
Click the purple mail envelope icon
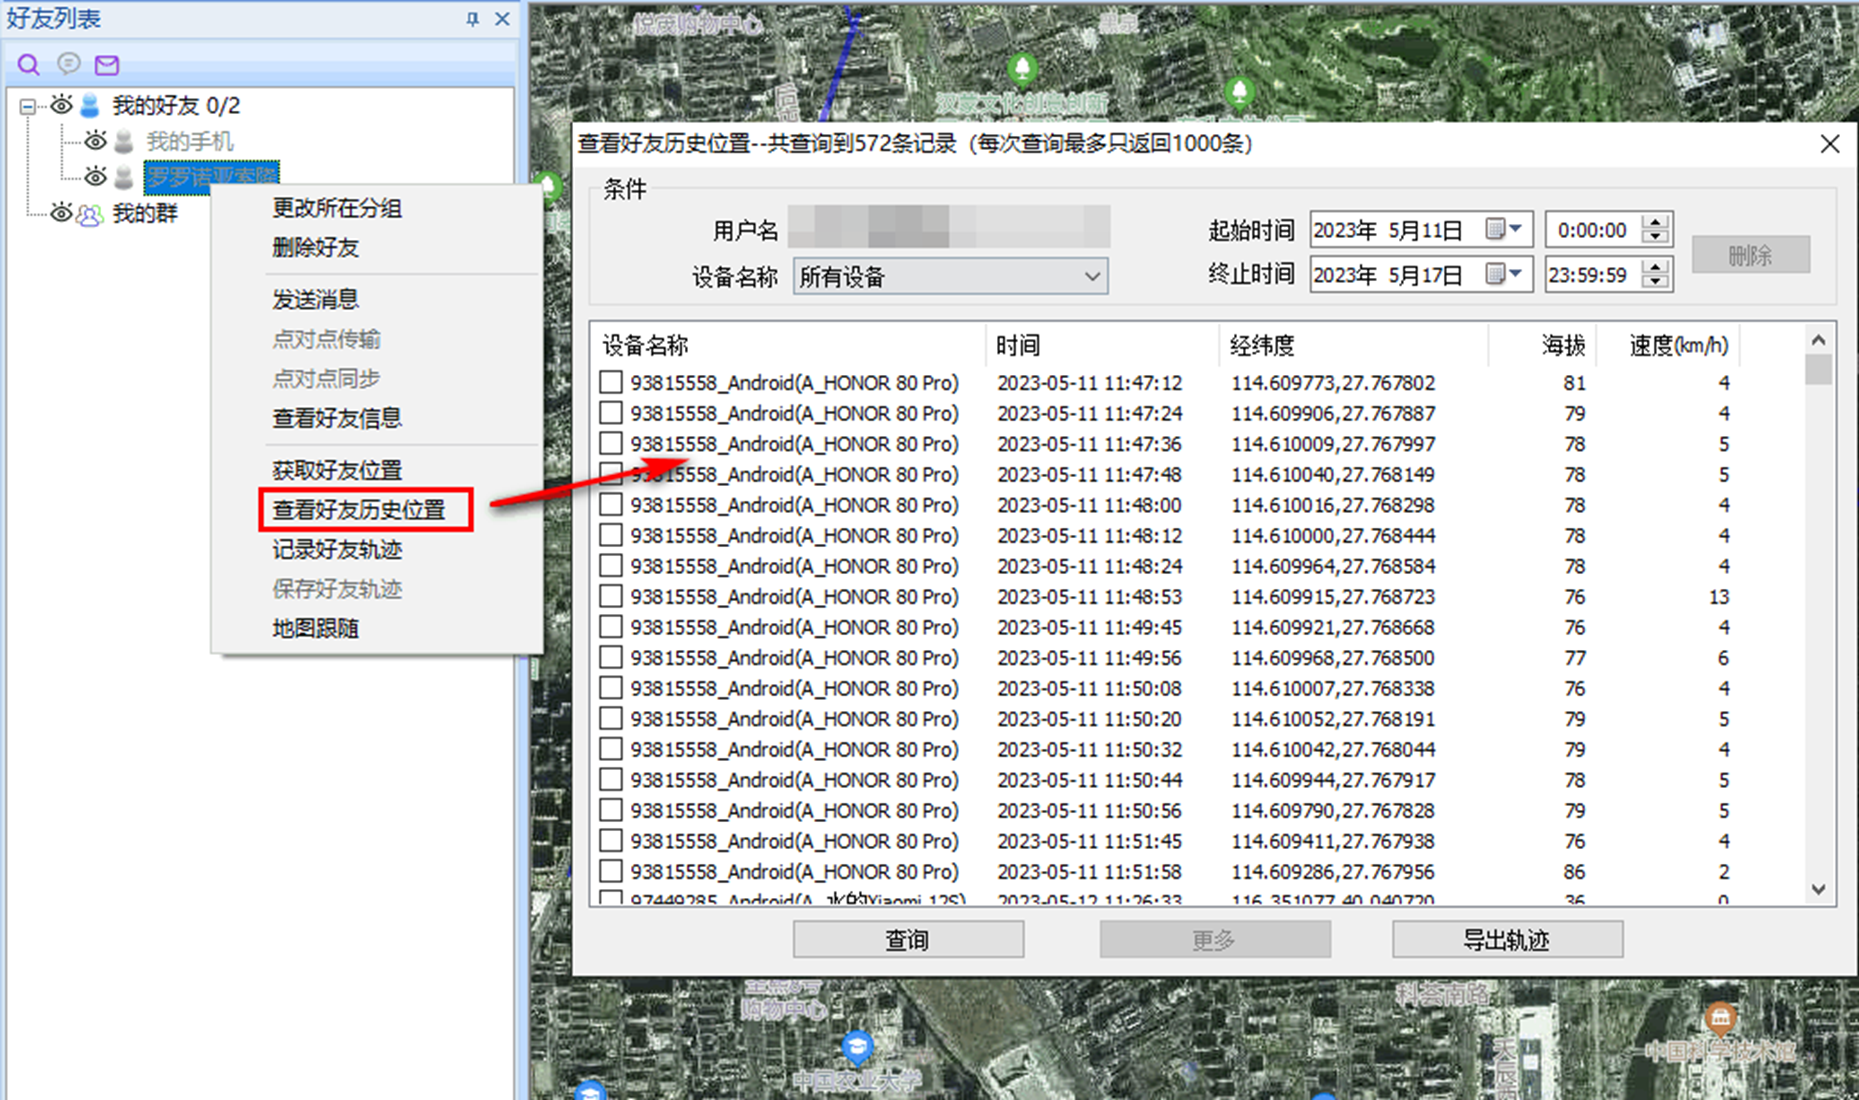[107, 65]
